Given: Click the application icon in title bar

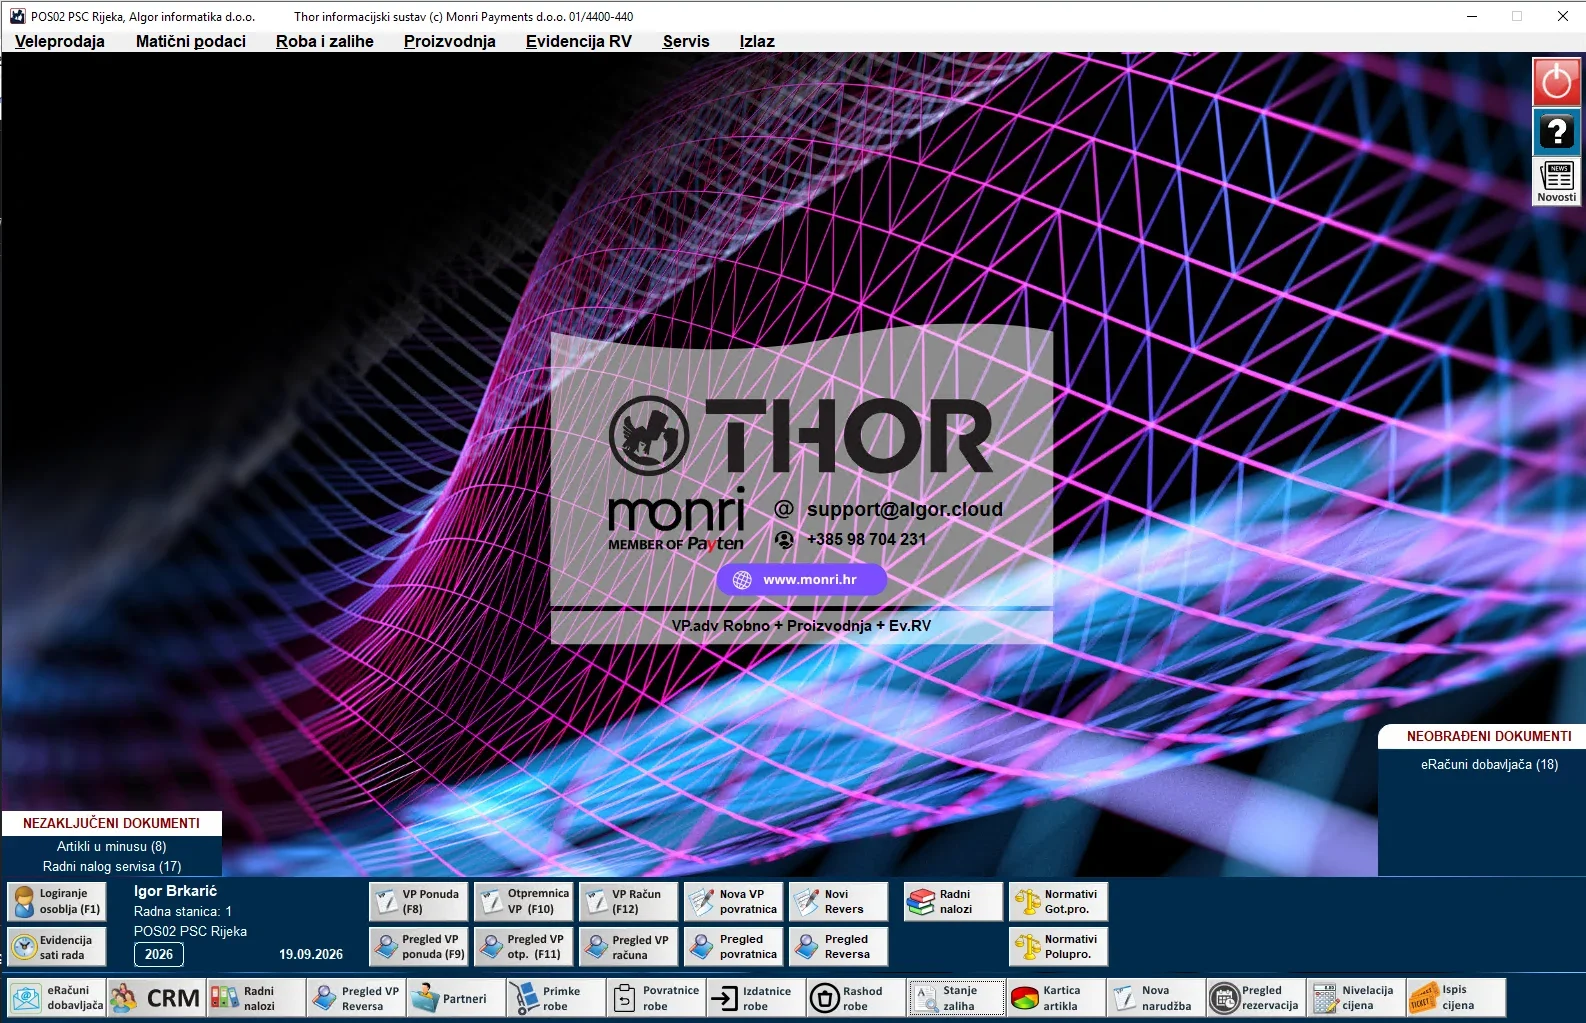Looking at the screenshot, I should click(17, 16).
